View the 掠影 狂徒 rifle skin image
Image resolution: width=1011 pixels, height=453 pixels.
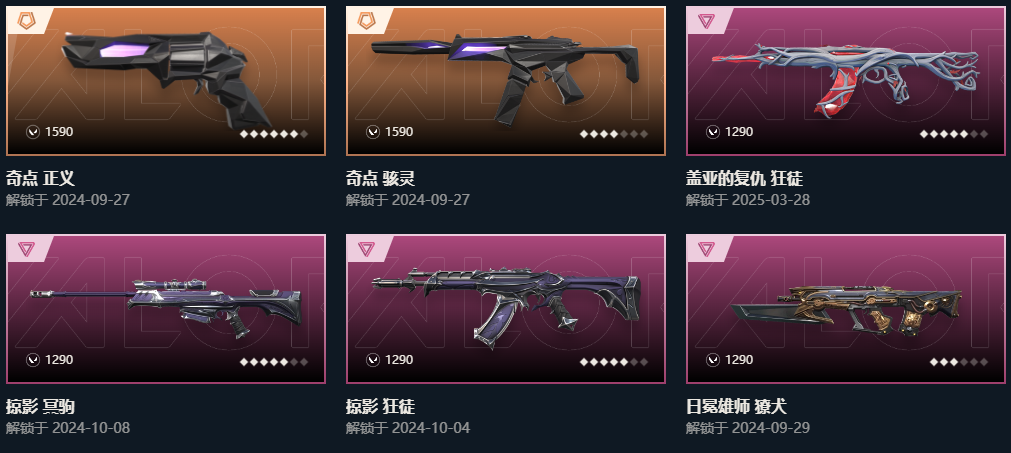[506, 307]
